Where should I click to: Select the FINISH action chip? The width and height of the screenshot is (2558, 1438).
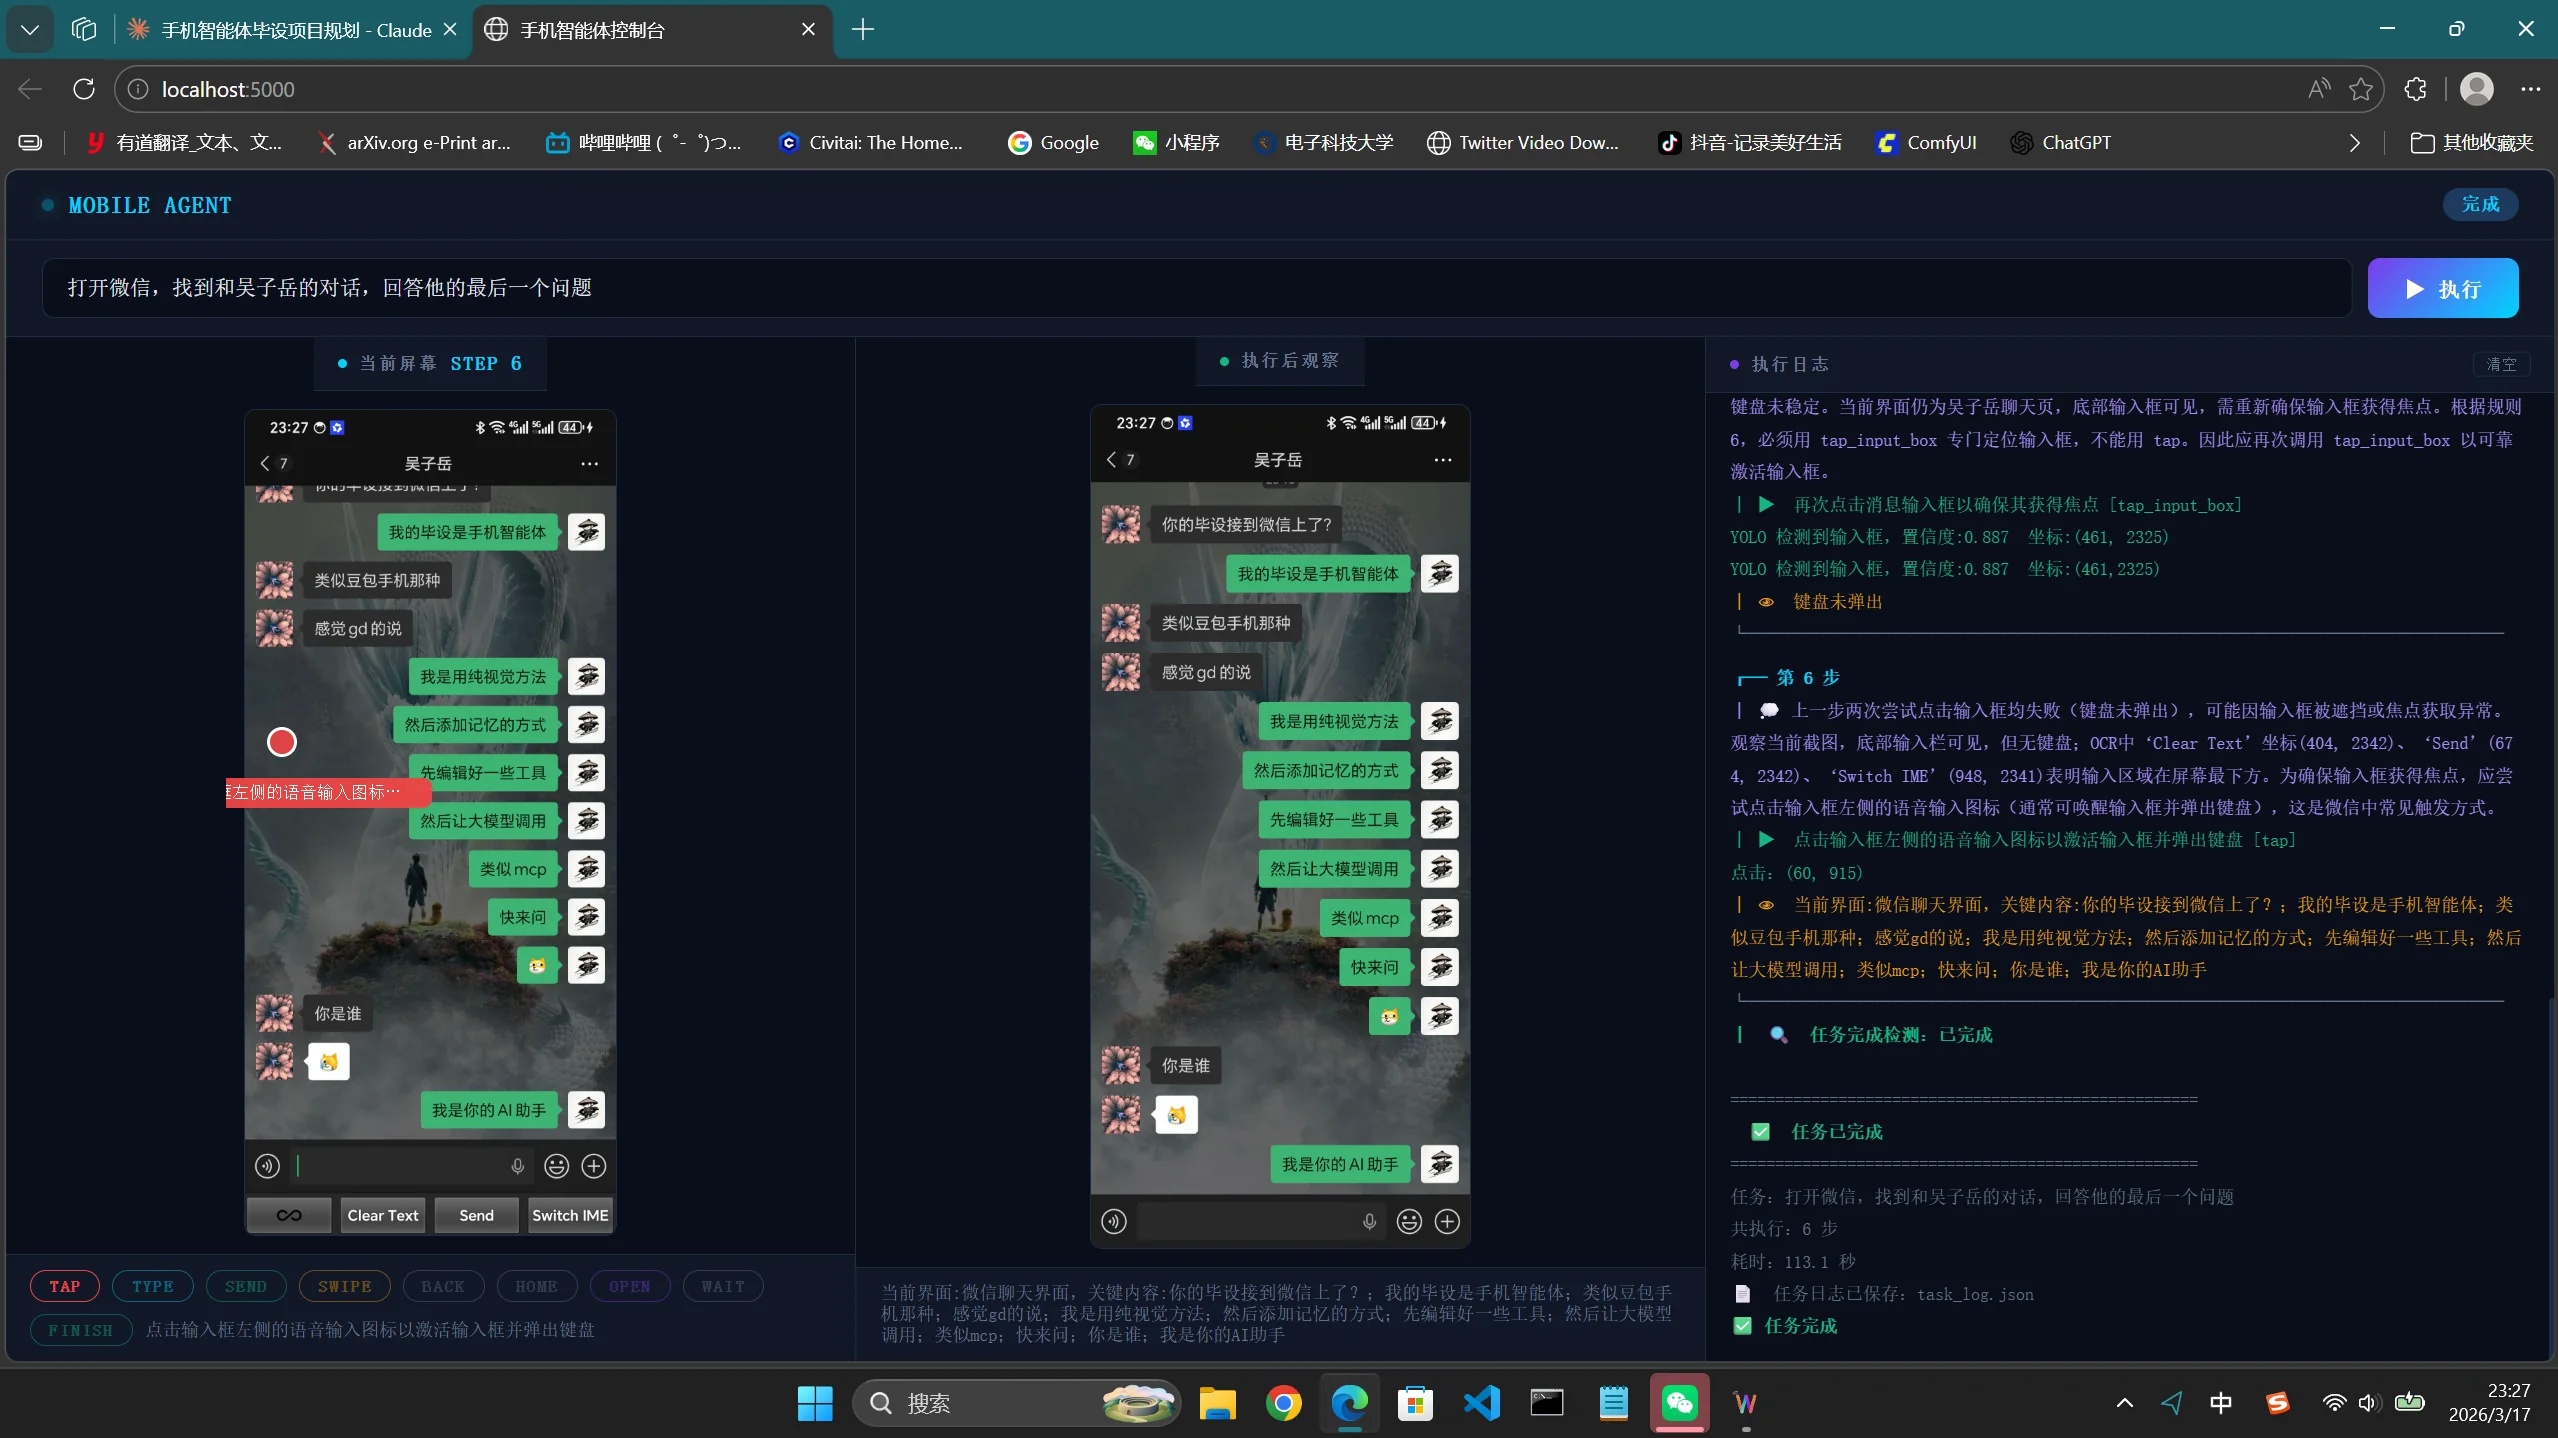(x=81, y=1330)
